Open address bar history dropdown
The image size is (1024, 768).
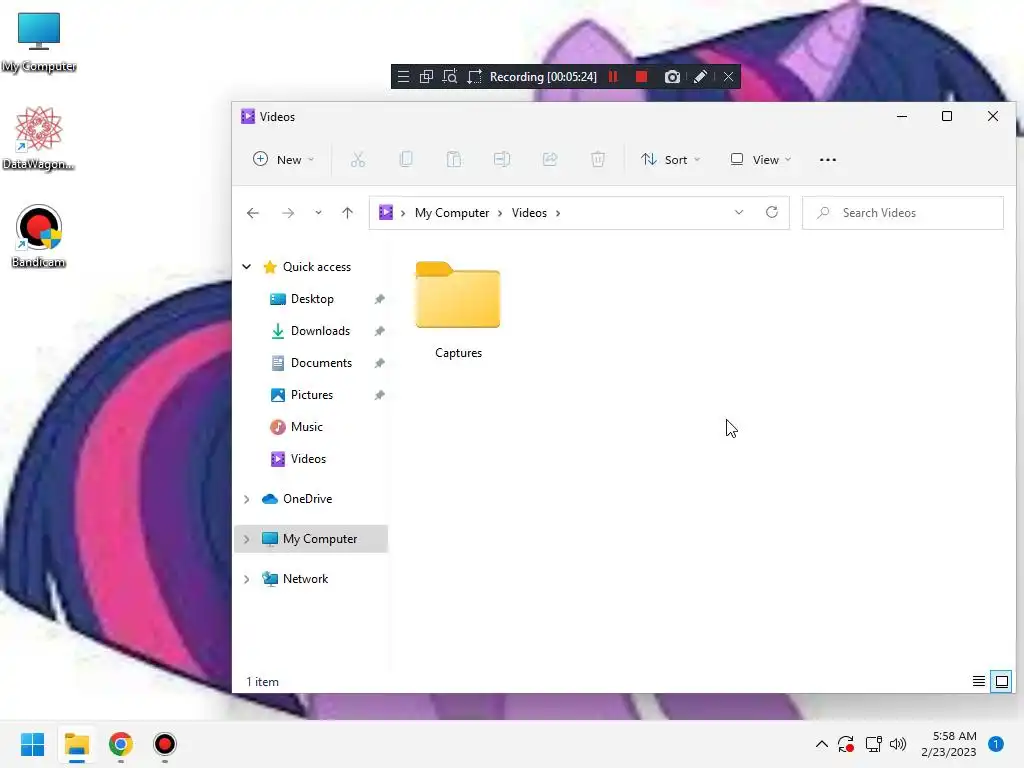click(x=739, y=212)
